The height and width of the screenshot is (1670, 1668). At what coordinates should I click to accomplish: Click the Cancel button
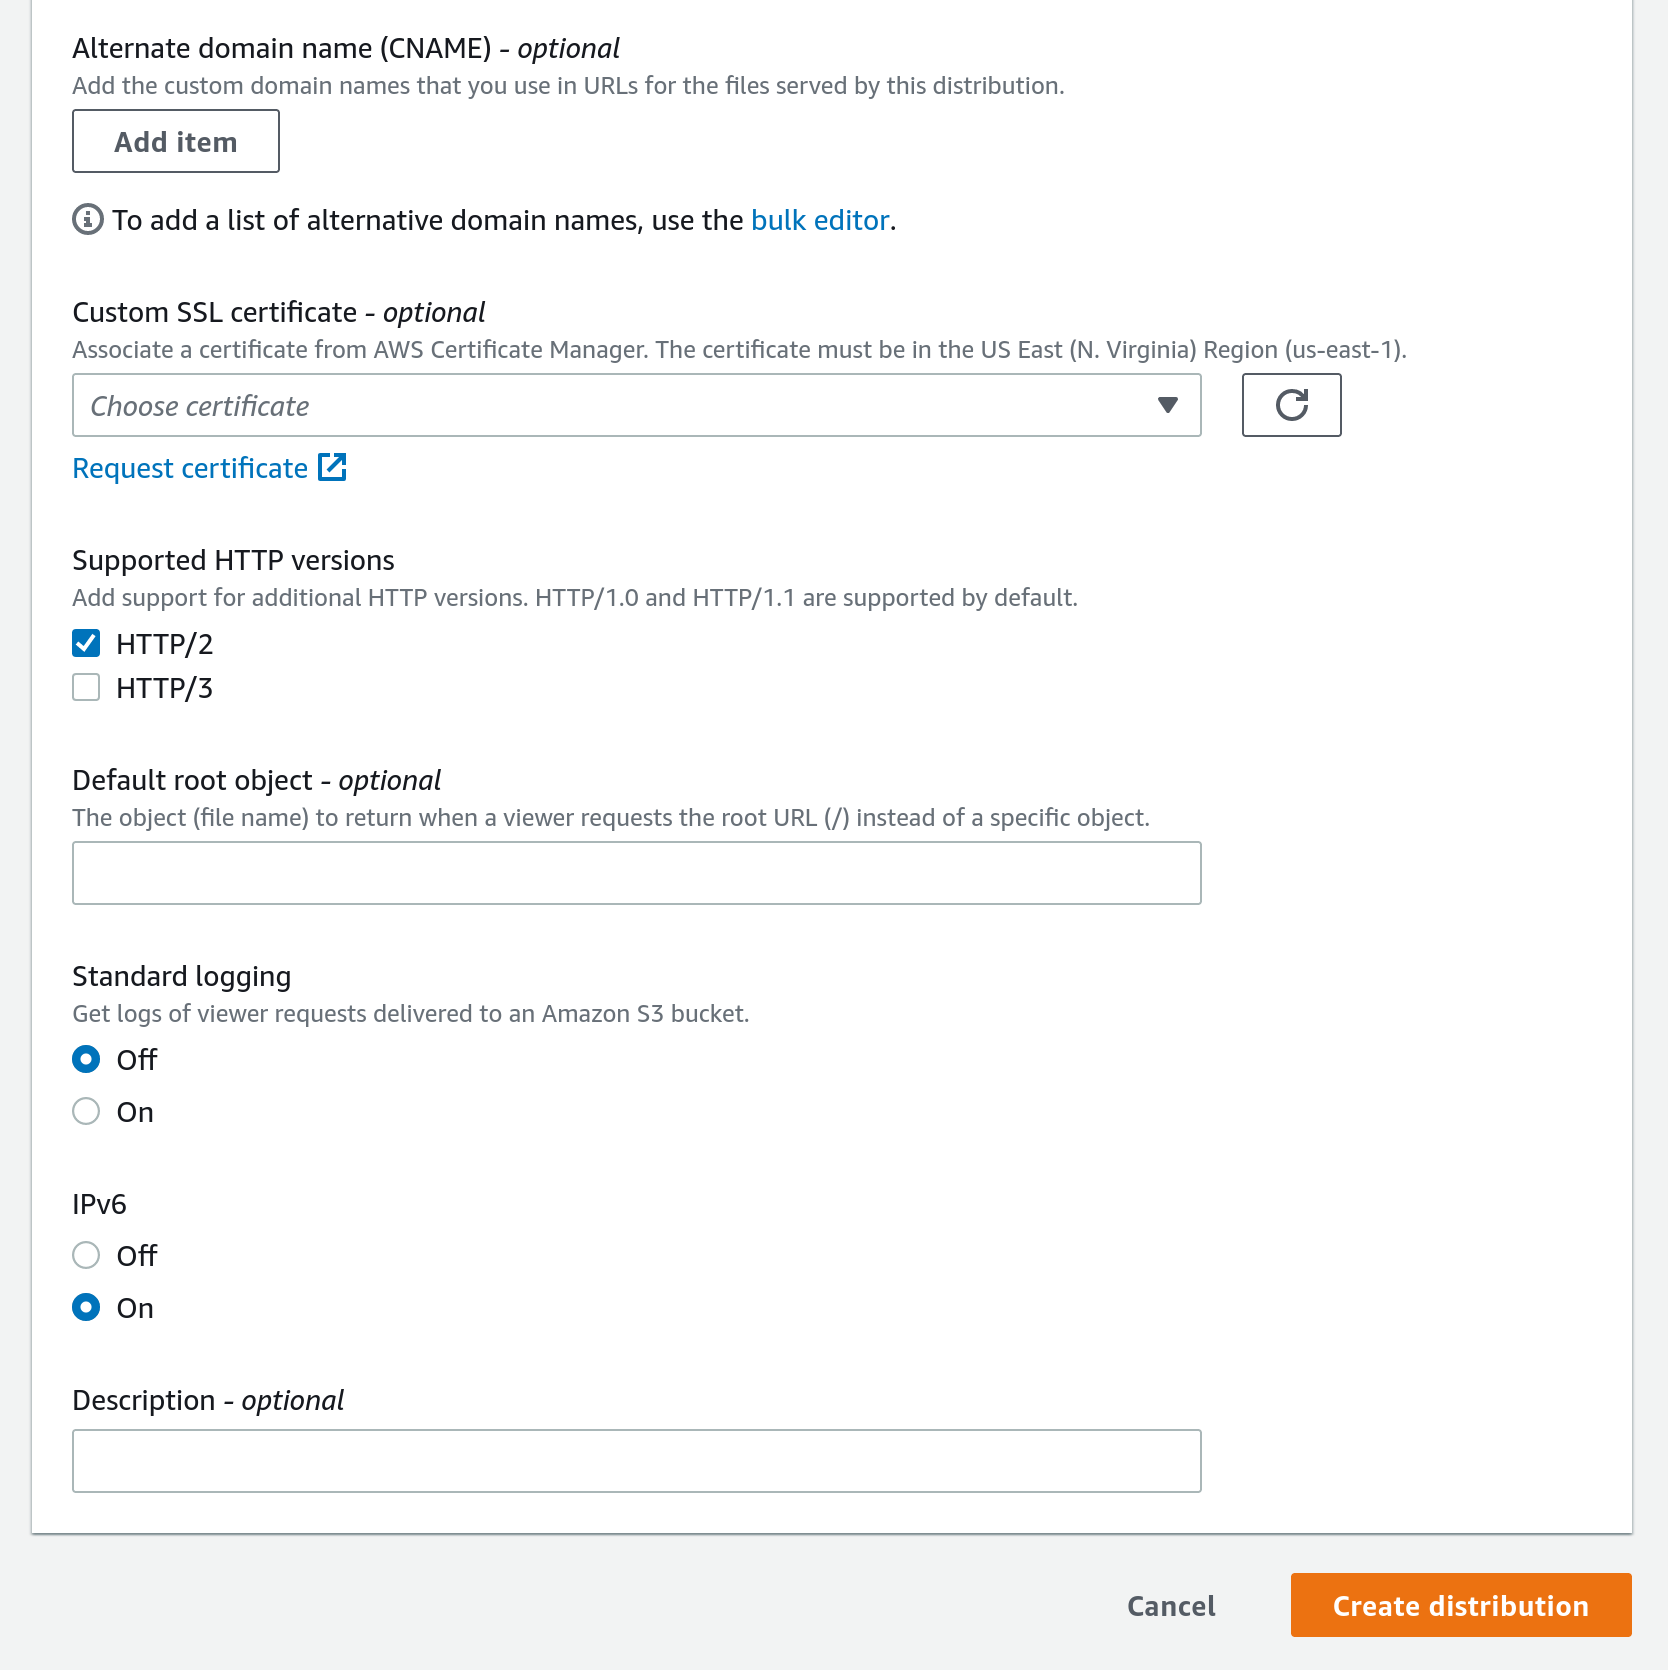coord(1170,1605)
